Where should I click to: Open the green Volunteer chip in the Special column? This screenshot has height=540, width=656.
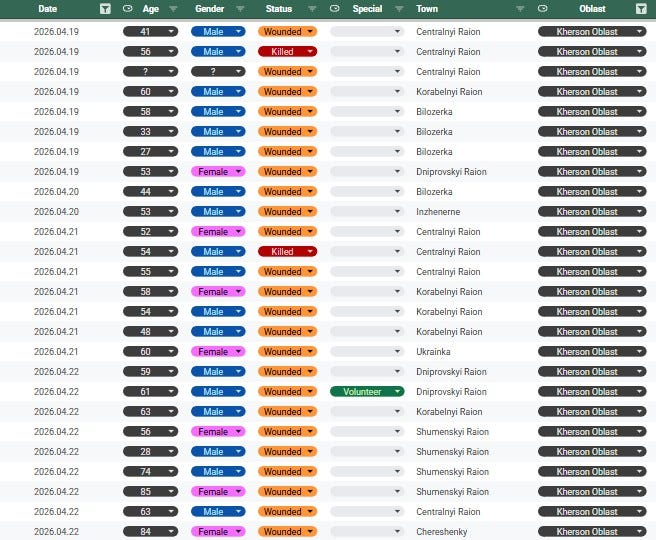(x=367, y=392)
